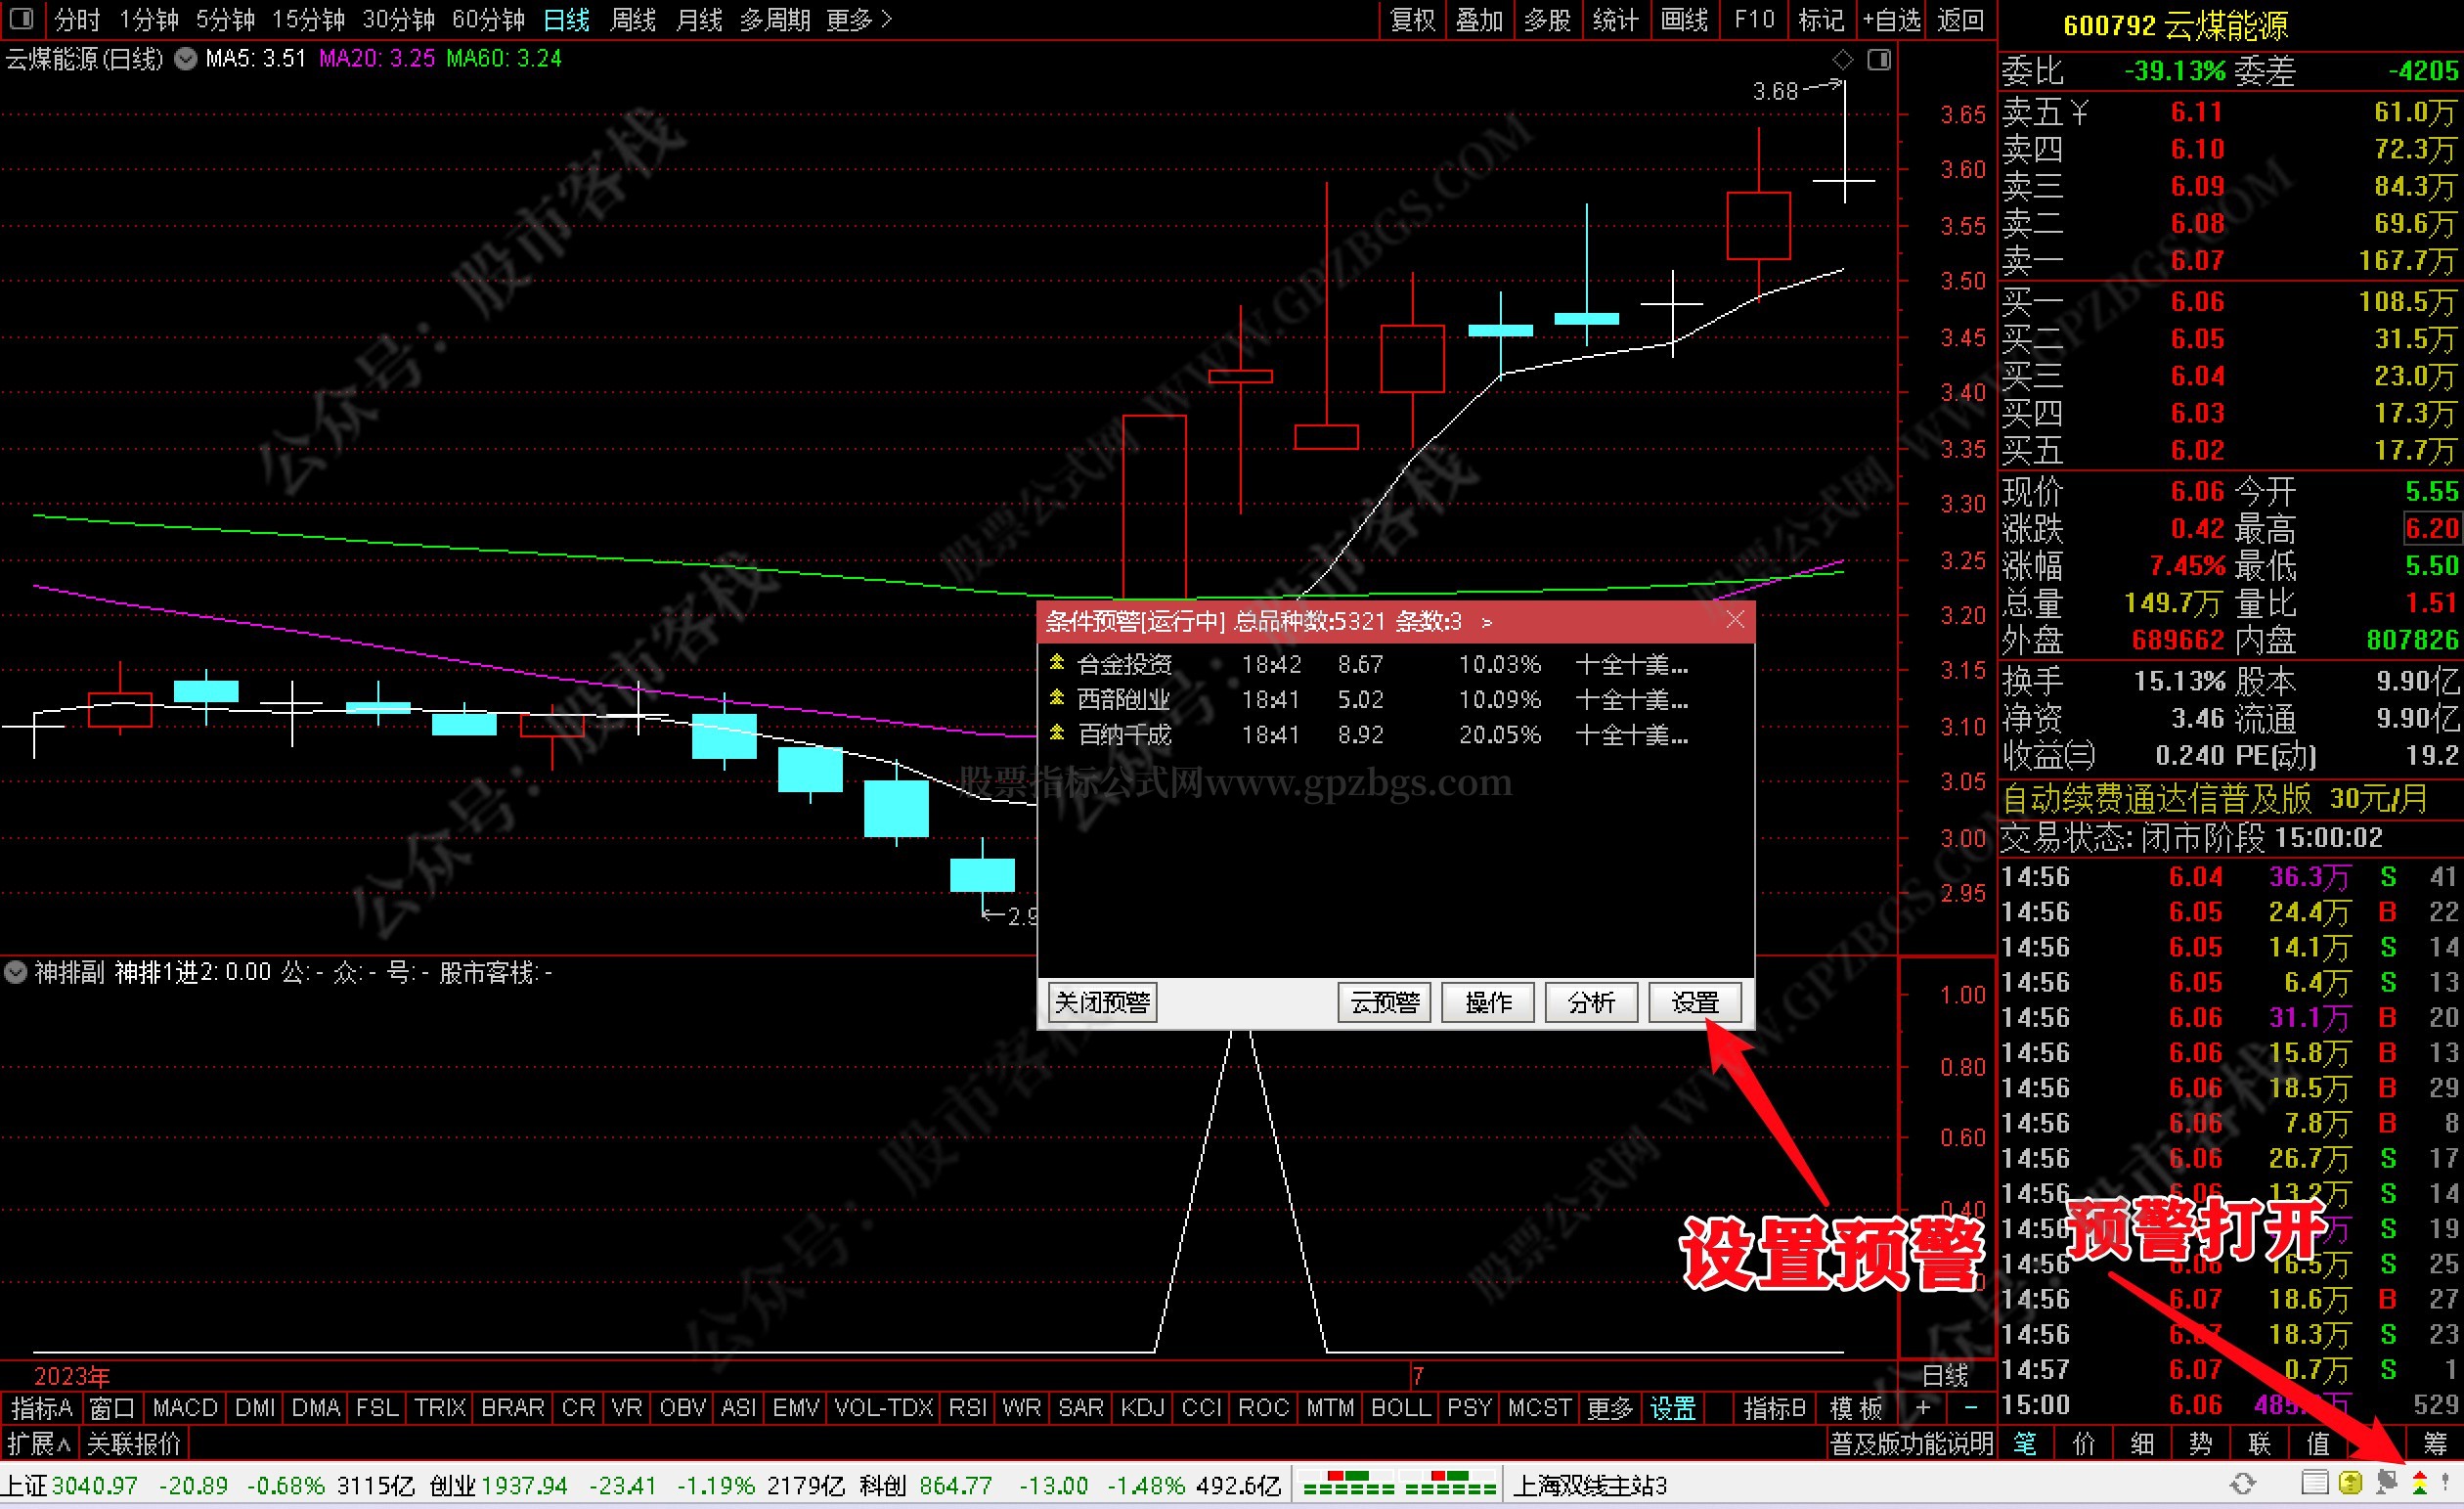Open F10 company info
The image size is (2464, 1509).
(x=1754, y=19)
